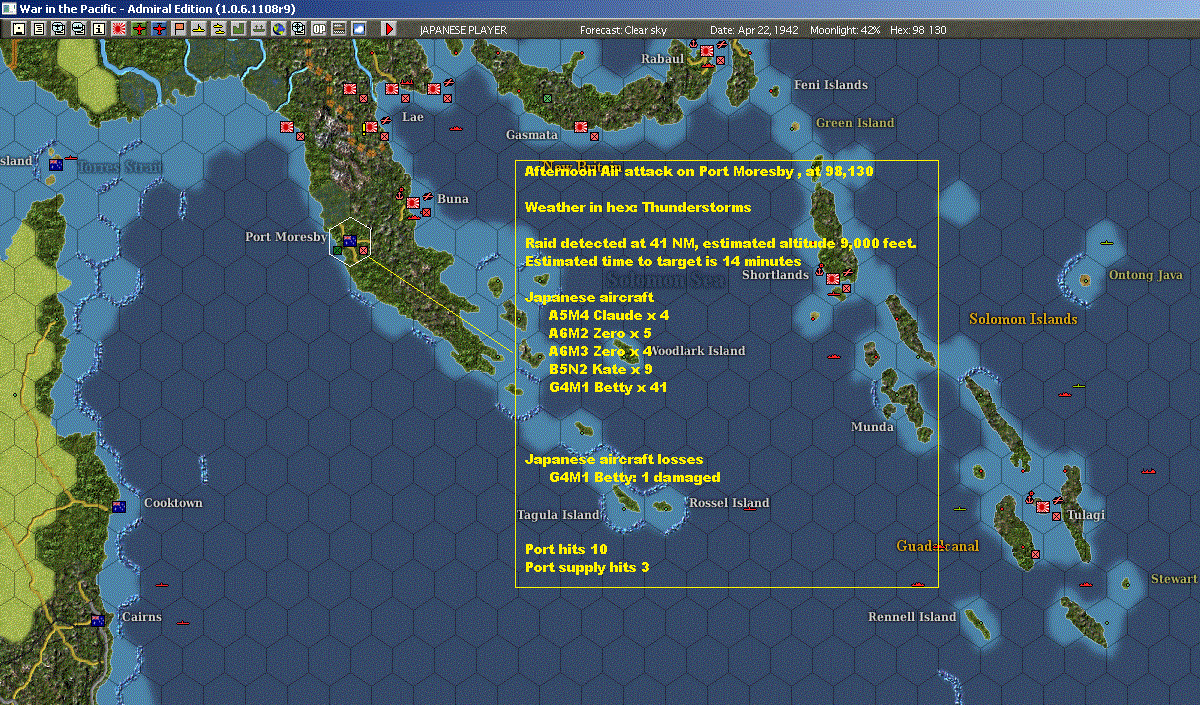Select the Japanese base icon at Buna

(x=413, y=203)
